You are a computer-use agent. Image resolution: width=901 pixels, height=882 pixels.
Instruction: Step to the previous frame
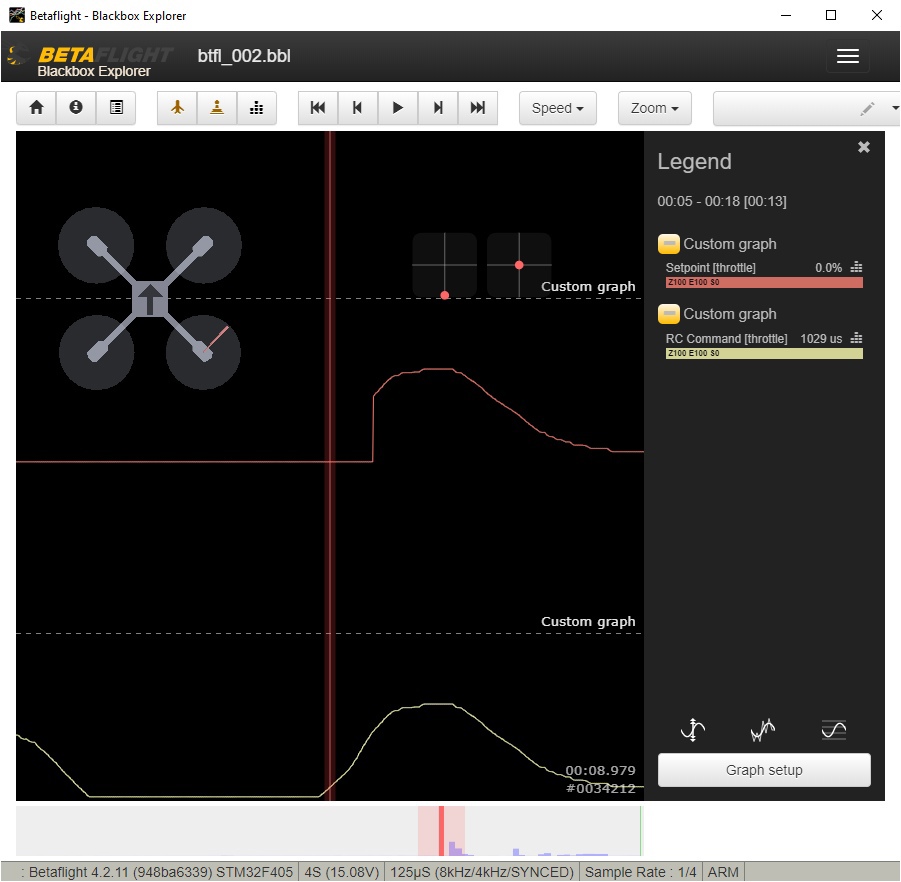pos(357,108)
